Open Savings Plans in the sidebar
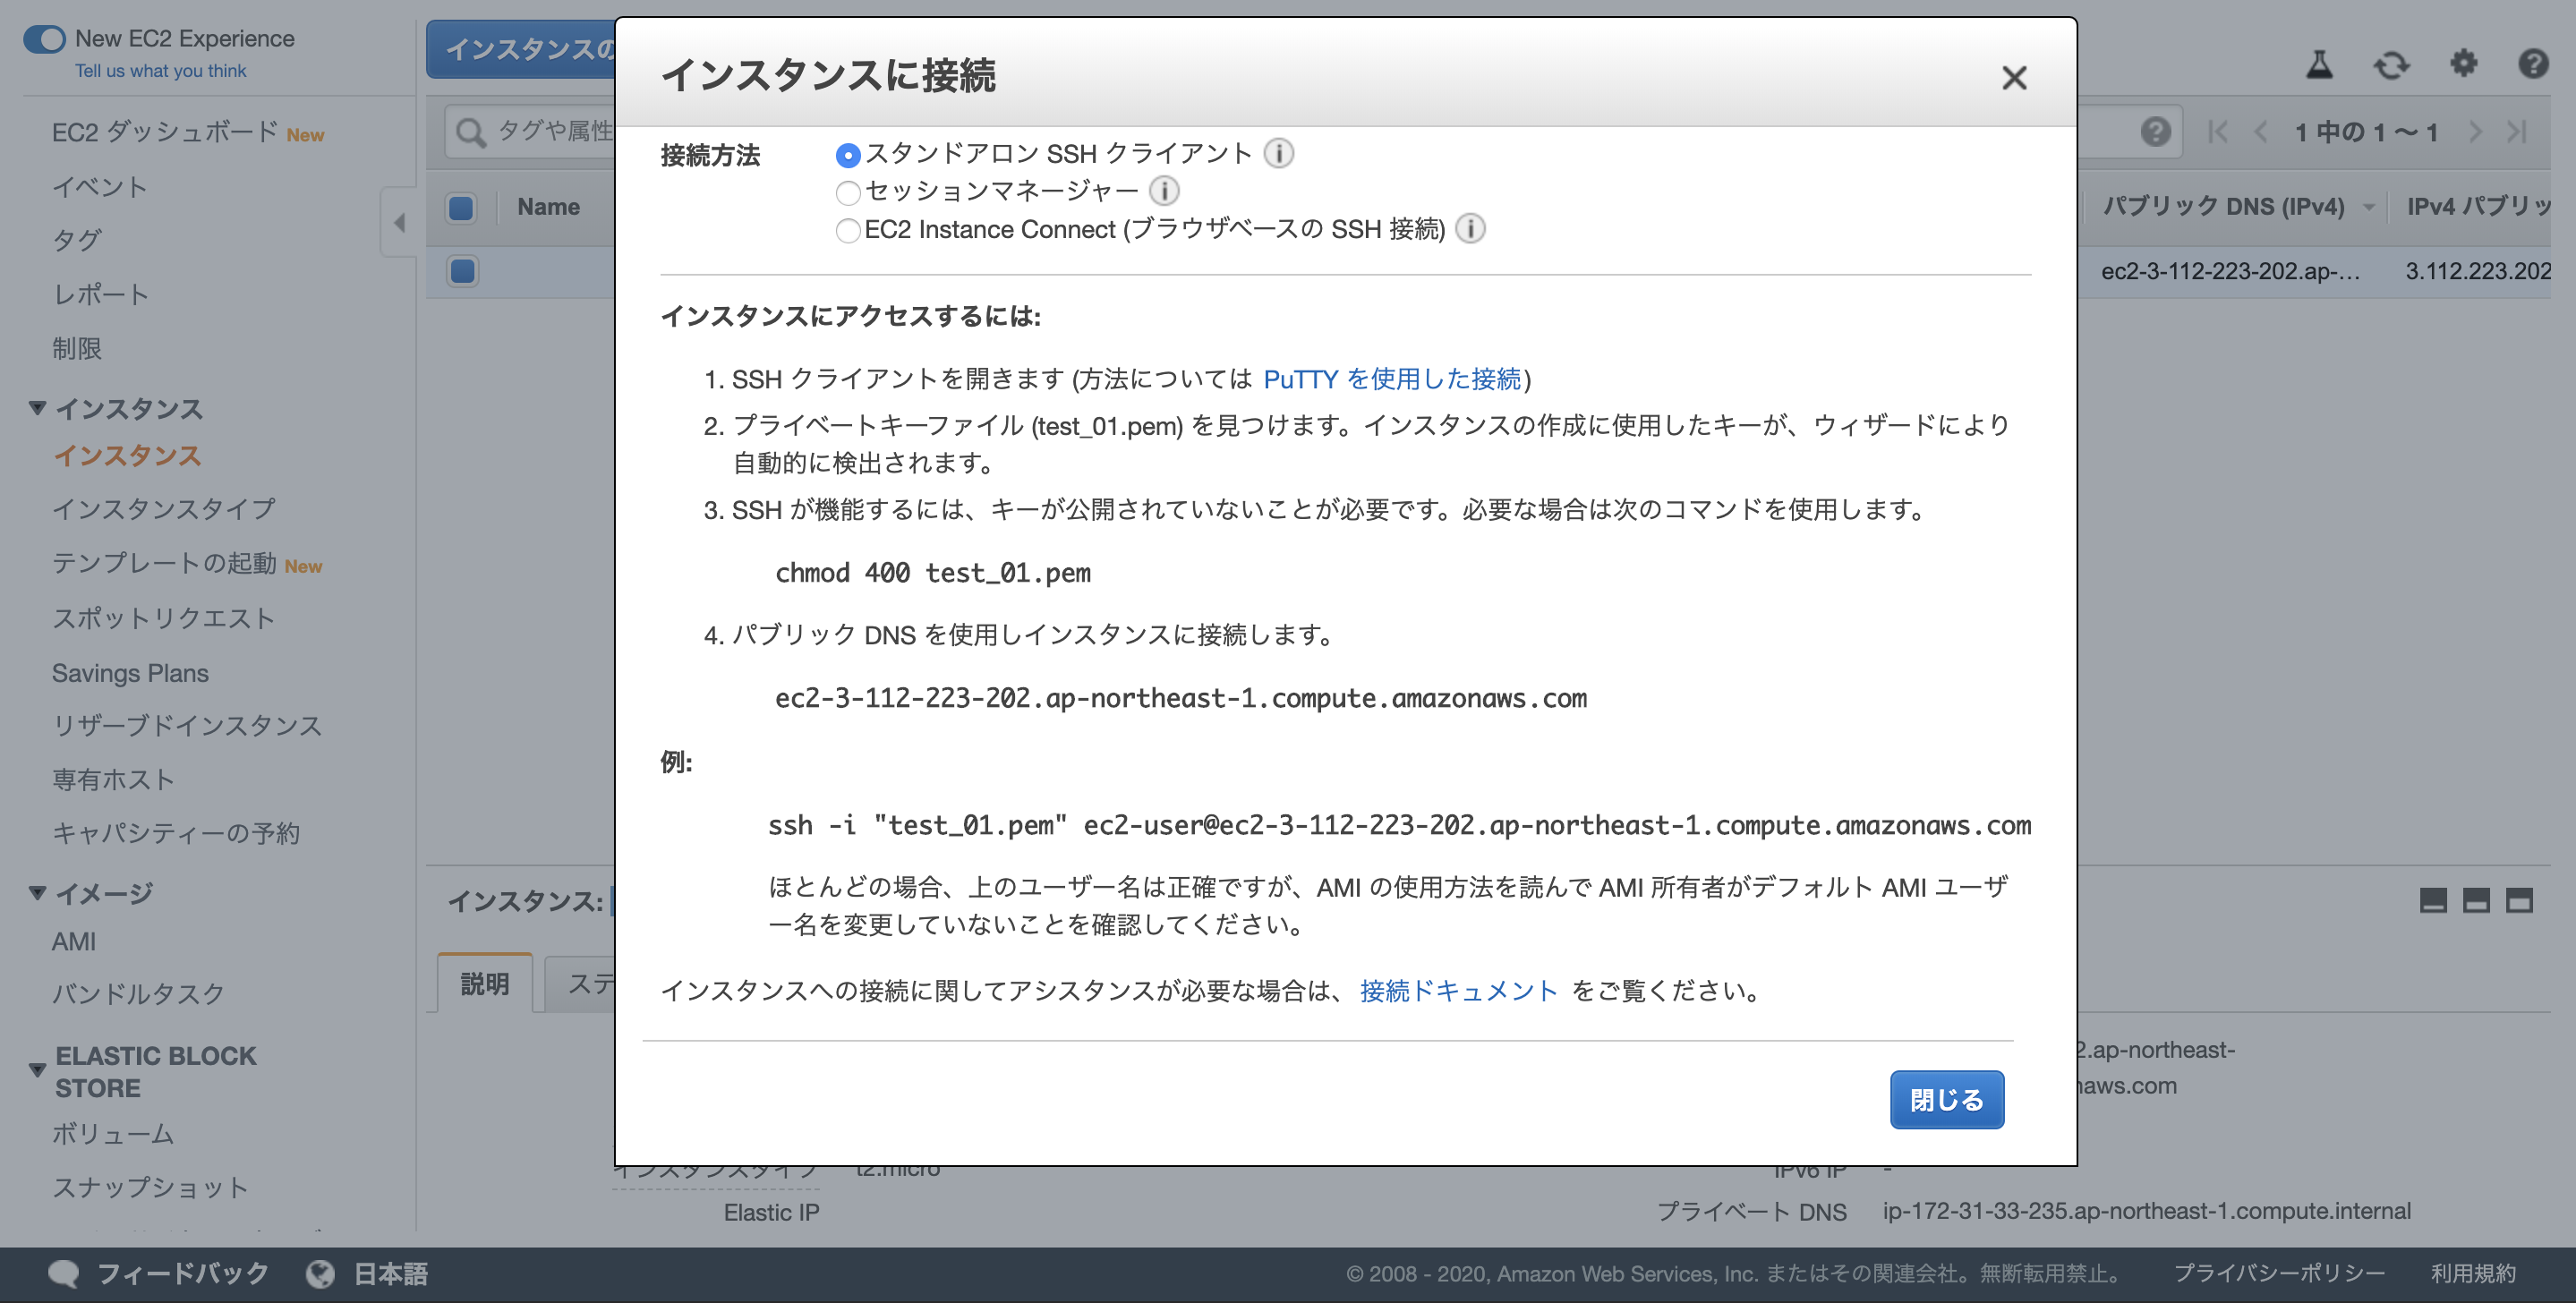The height and width of the screenshot is (1303, 2576). pyautogui.click(x=130, y=673)
